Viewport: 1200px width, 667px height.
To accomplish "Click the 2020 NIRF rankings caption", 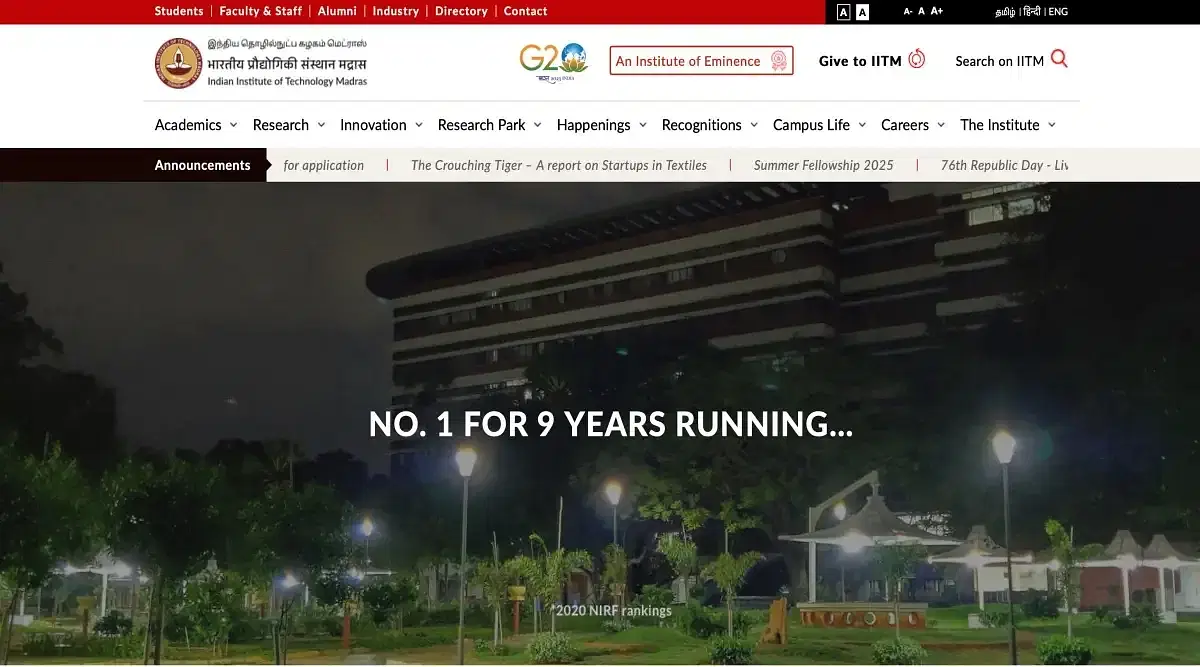I will point(613,610).
